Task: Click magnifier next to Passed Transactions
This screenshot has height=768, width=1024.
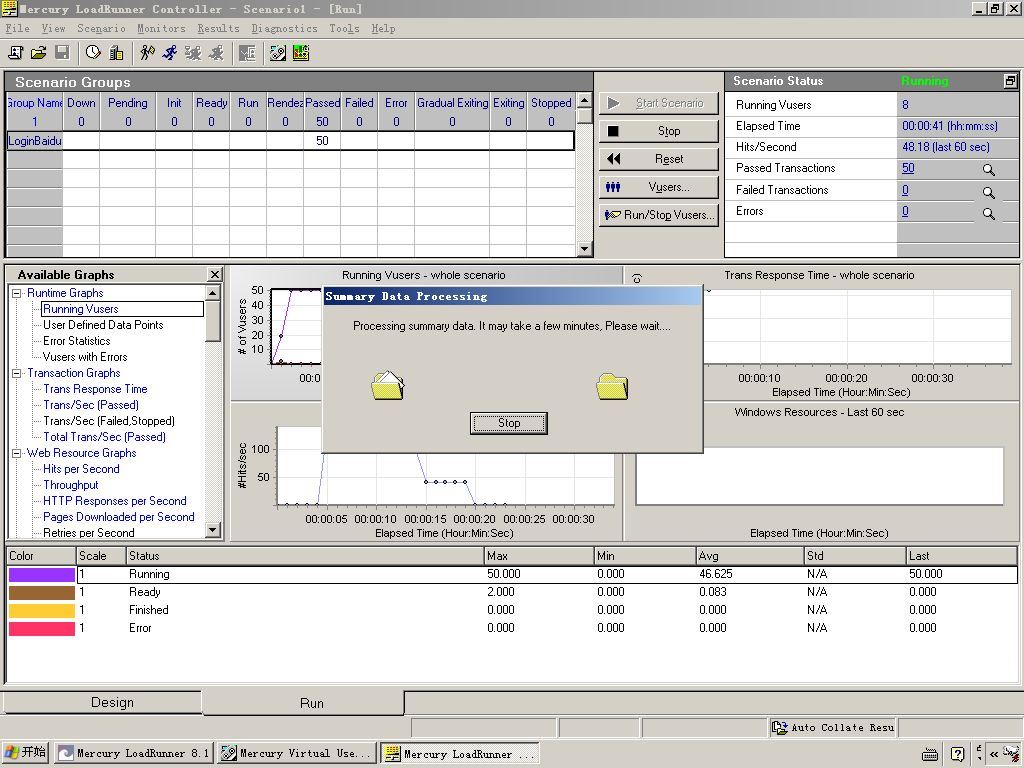Action: click(x=989, y=170)
